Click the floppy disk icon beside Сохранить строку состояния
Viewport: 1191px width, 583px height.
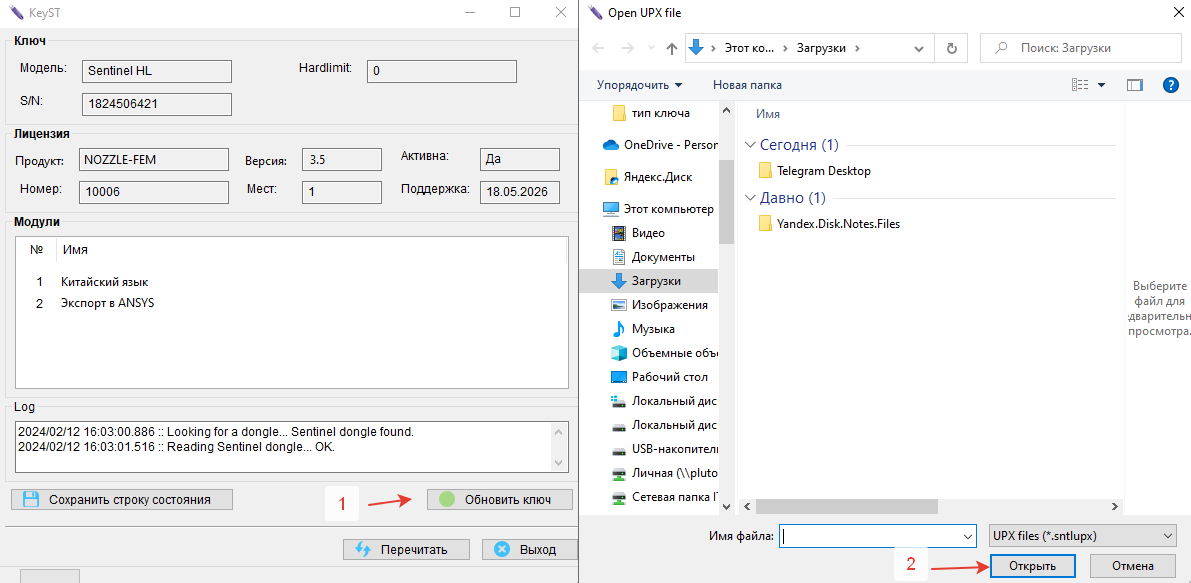30,499
